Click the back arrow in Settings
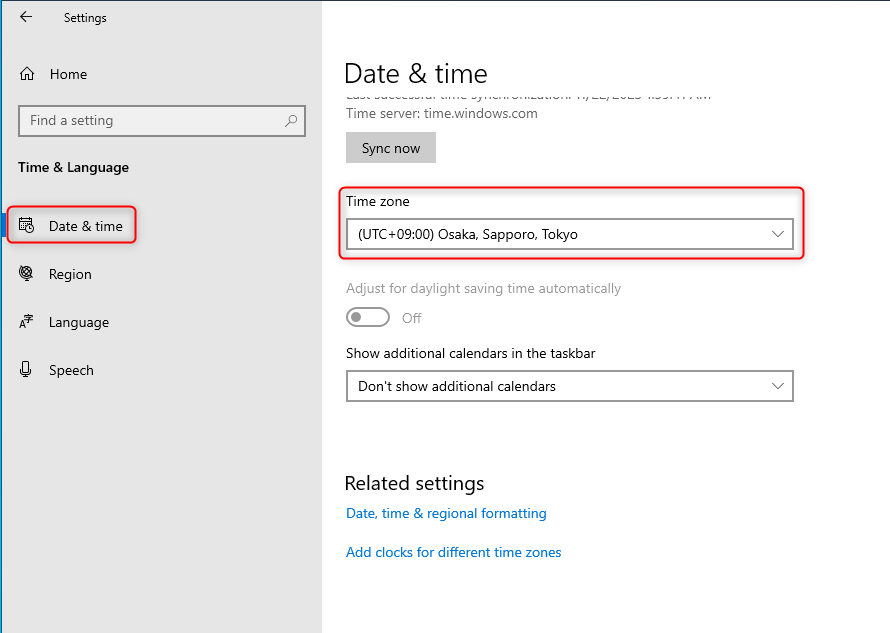 (26, 17)
